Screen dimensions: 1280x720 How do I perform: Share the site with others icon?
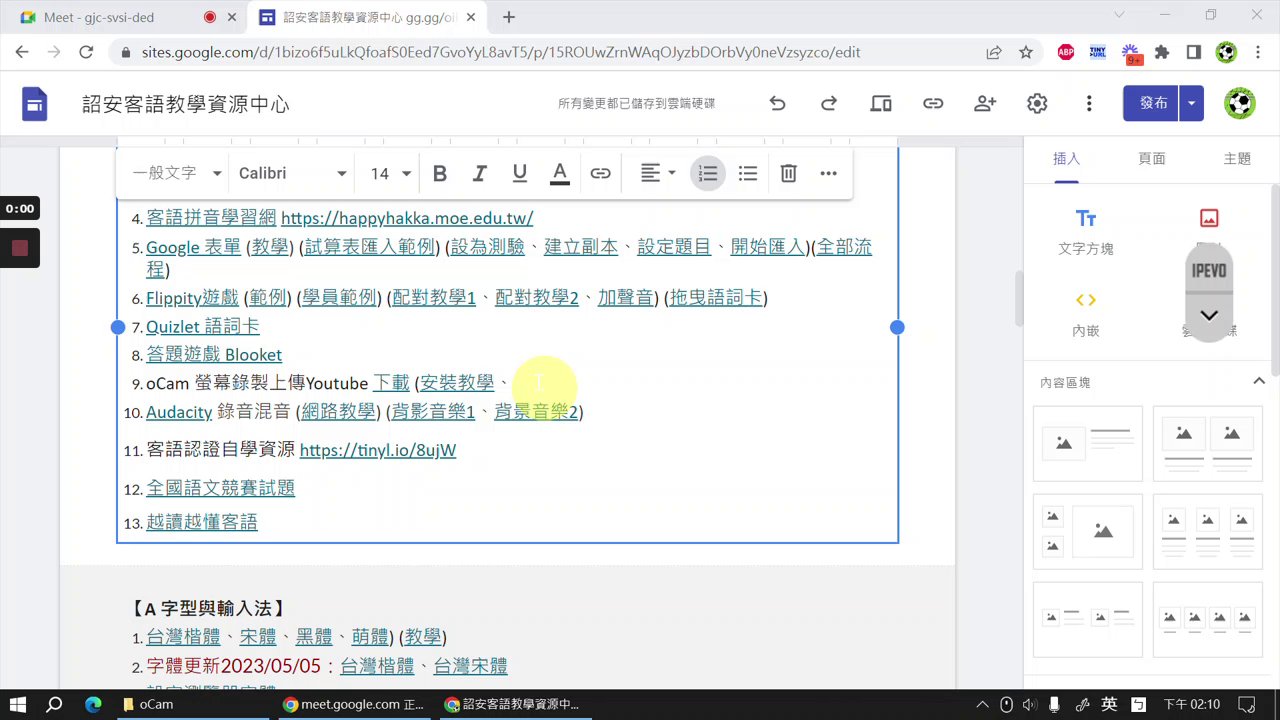[985, 103]
